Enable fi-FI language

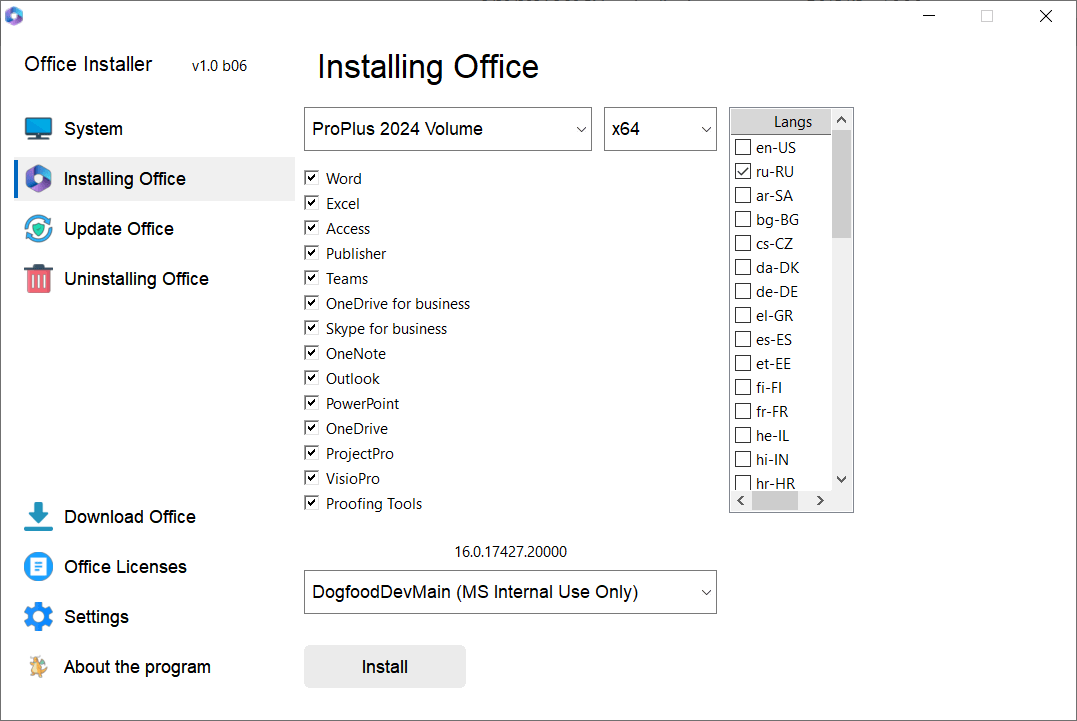742,387
